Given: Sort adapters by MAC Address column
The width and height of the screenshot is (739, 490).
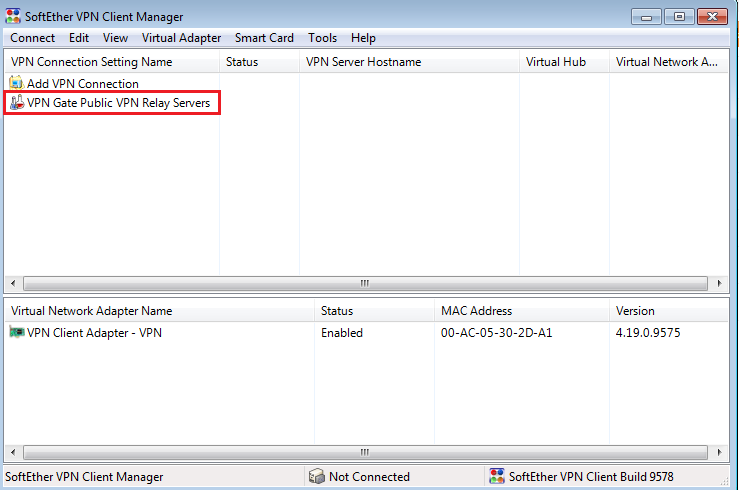Looking at the screenshot, I should point(522,311).
